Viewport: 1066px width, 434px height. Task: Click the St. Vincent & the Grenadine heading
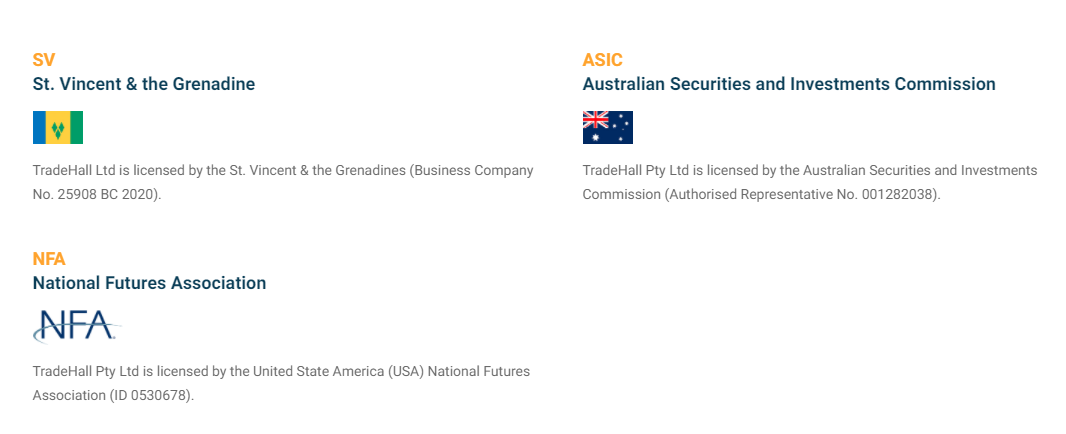(x=144, y=84)
